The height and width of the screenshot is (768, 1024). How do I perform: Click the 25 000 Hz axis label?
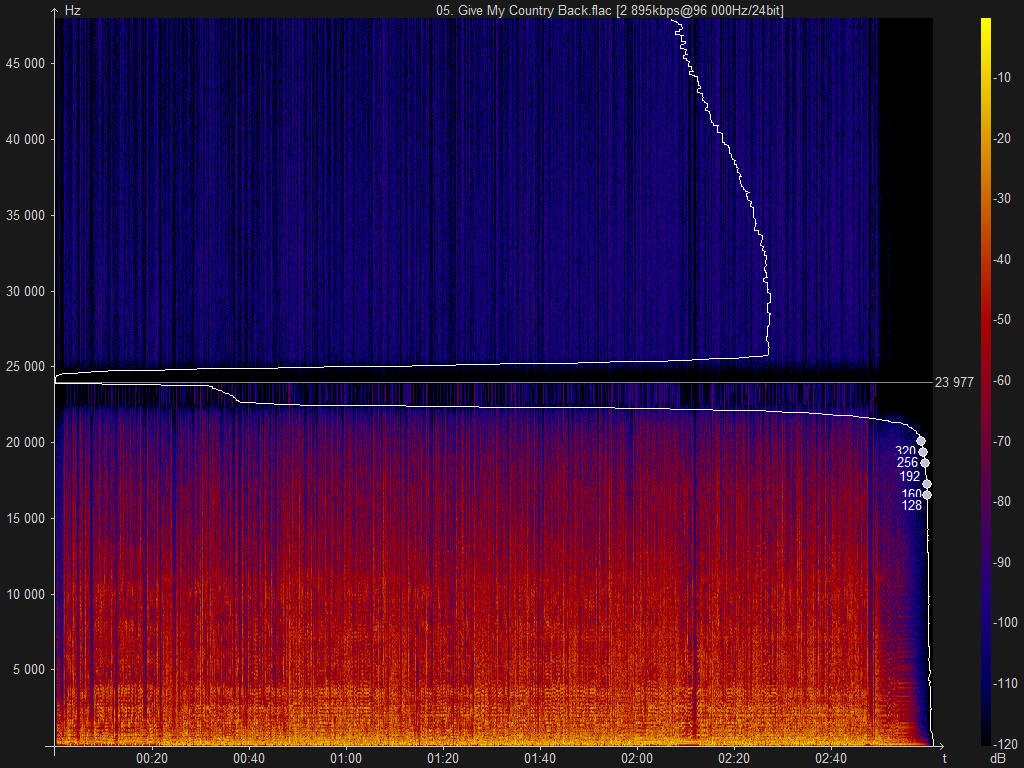click(x=25, y=367)
